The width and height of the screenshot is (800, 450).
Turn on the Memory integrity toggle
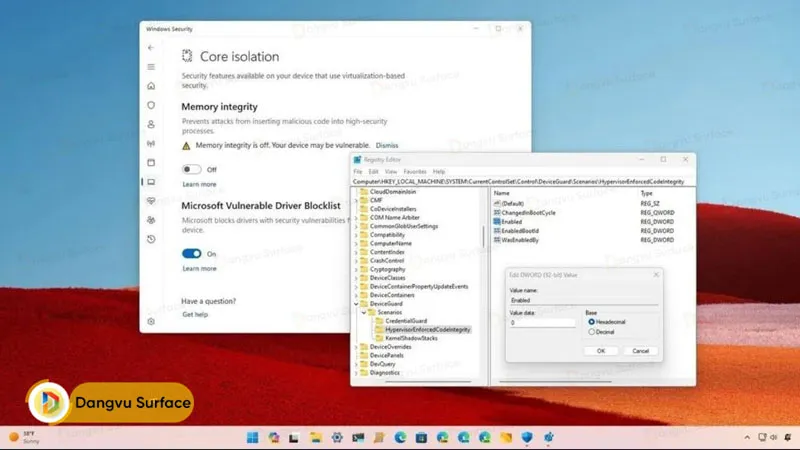tap(191, 169)
